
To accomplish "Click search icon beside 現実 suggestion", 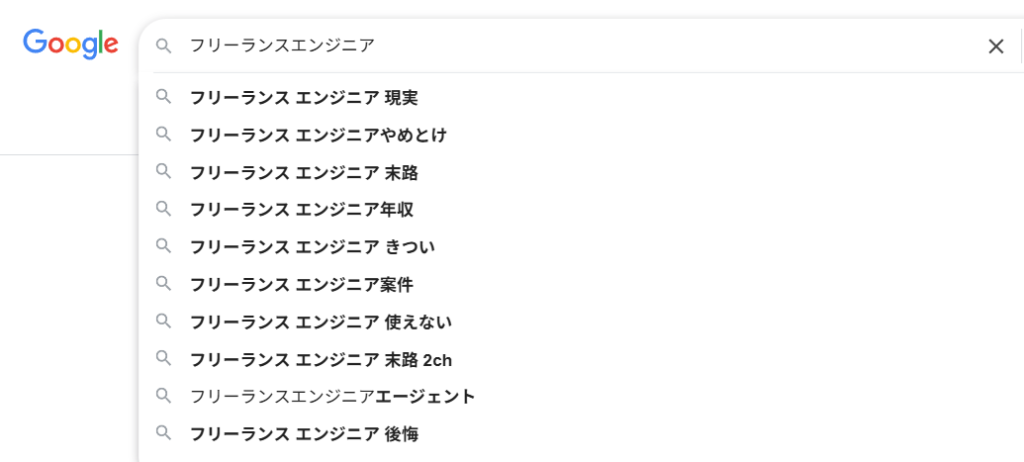I will tap(164, 97).
